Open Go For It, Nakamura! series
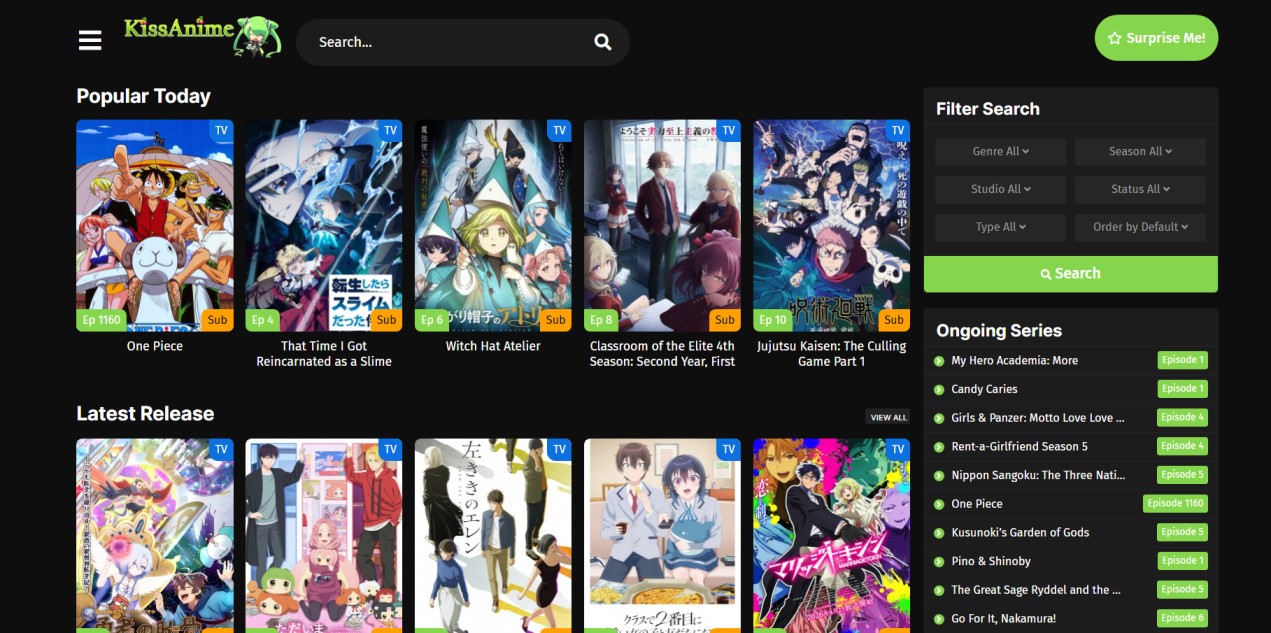 coord(1003,619)
